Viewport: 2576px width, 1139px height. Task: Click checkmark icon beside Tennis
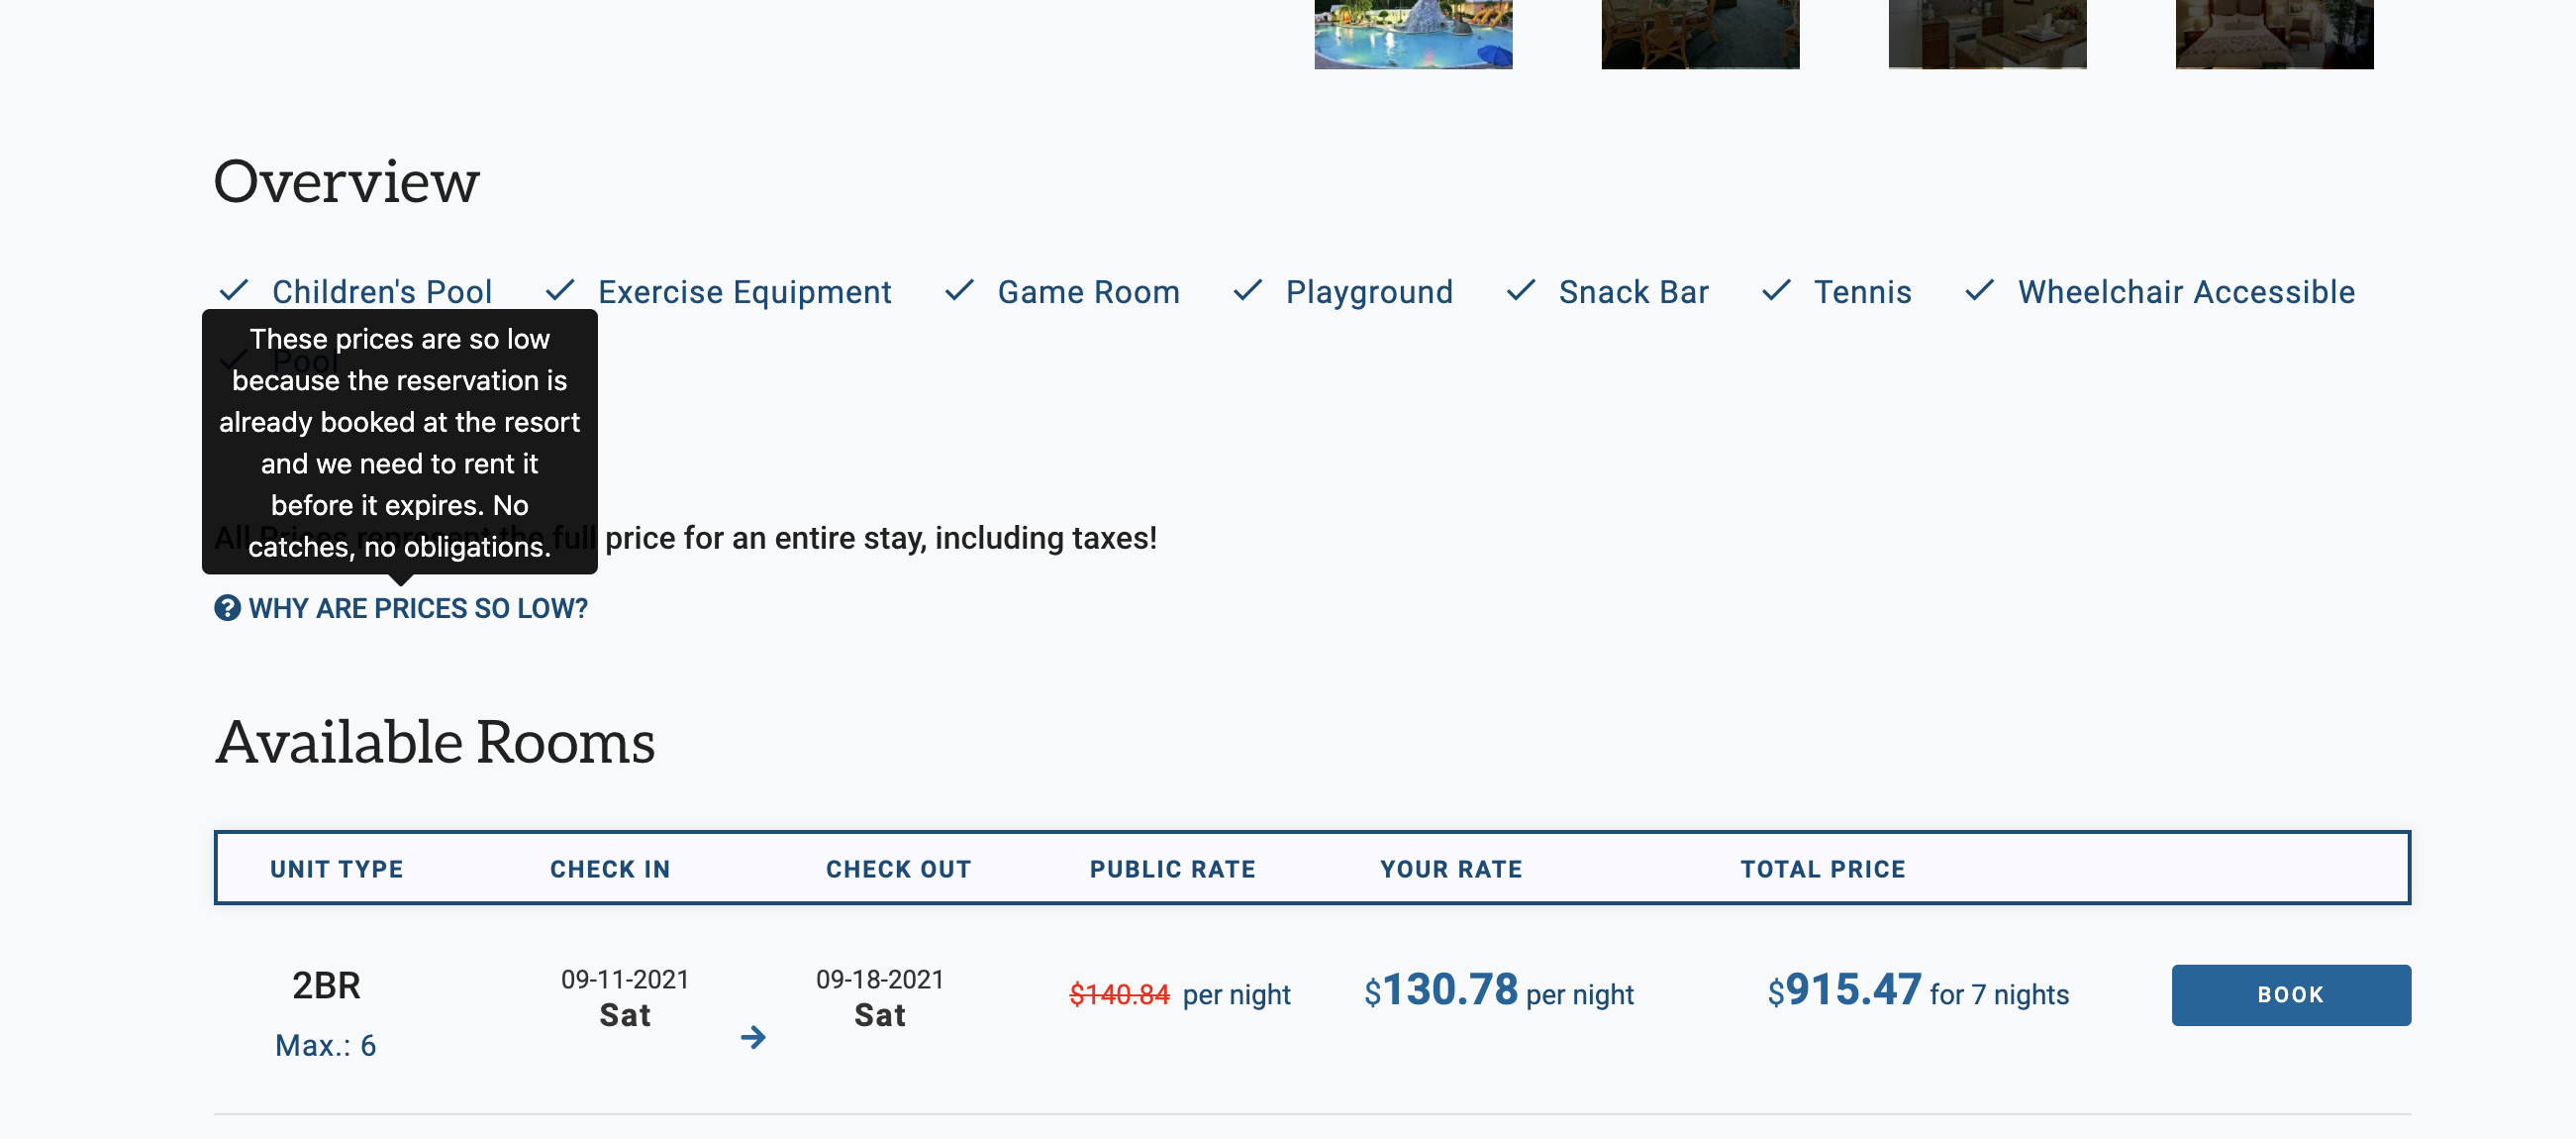[x=1776, y=291]
